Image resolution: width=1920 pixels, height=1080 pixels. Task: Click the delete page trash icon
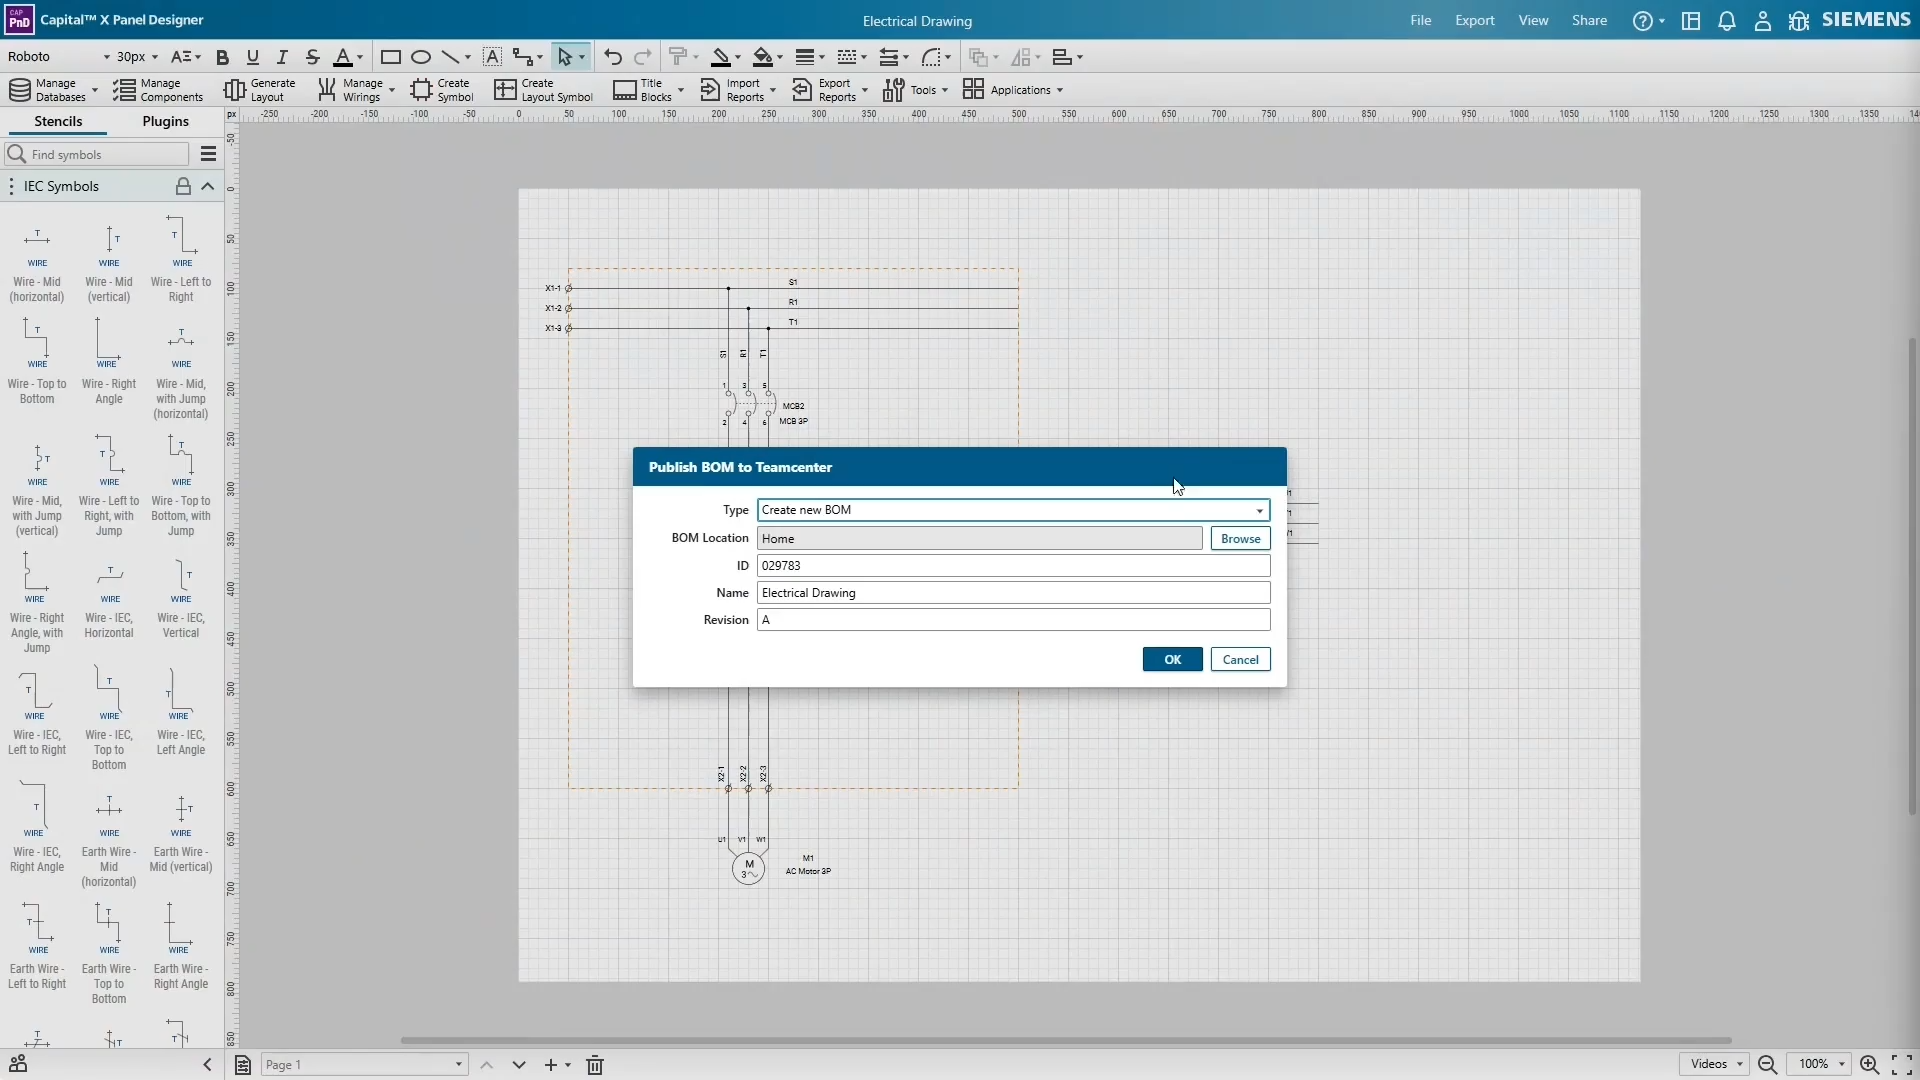593,1065
